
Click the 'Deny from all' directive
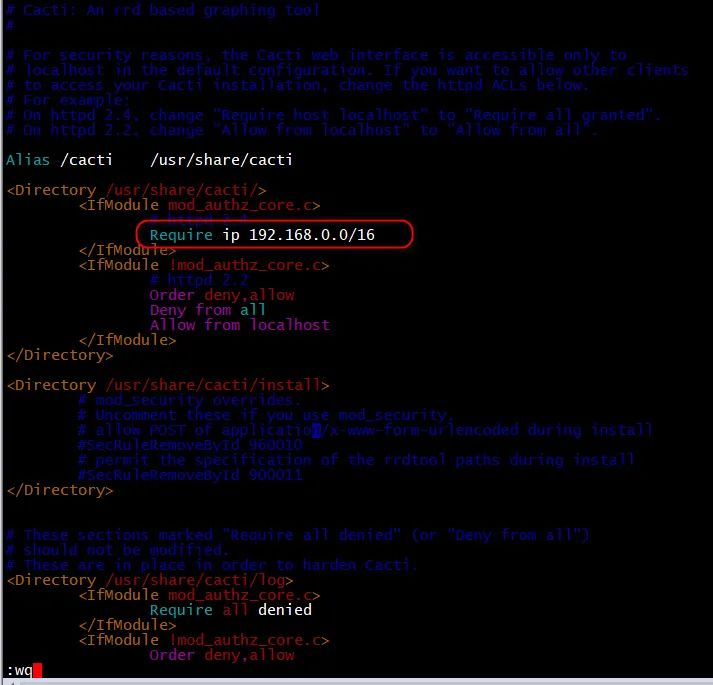click(x=207, y=310)
